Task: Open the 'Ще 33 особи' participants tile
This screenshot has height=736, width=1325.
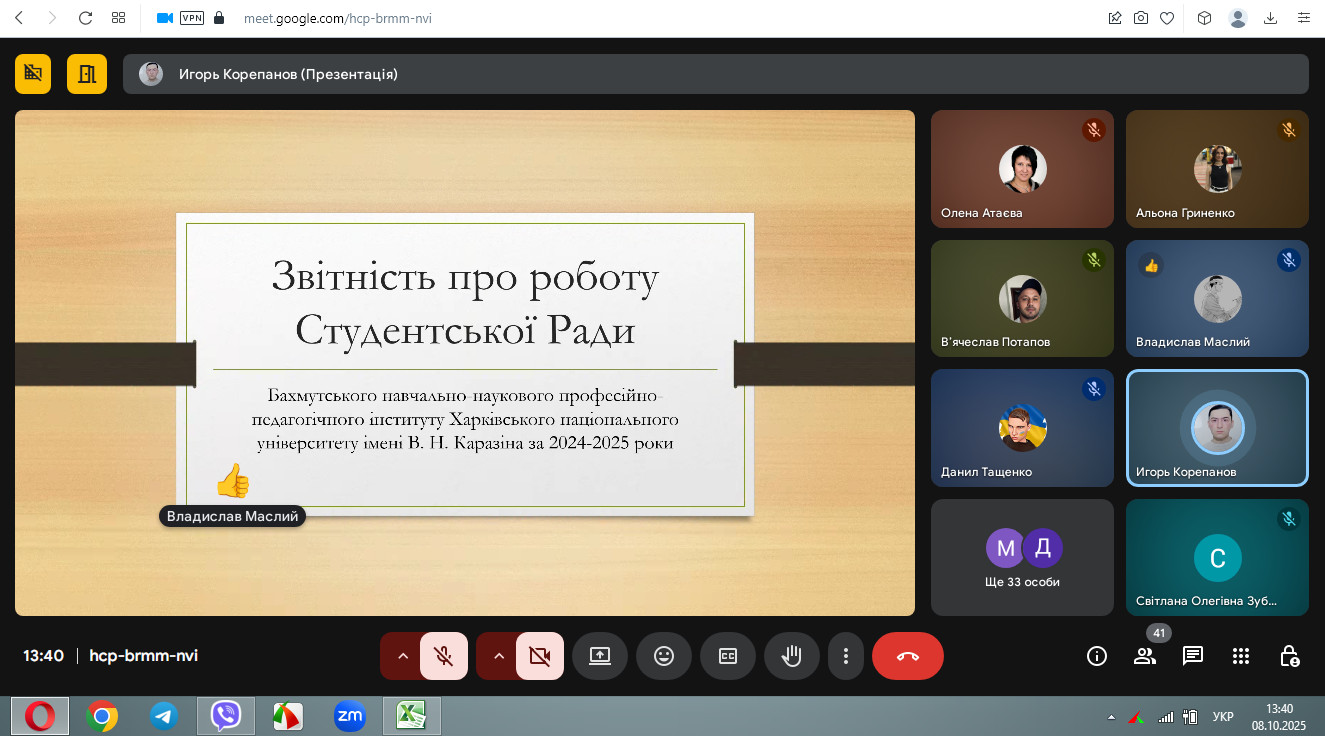Action: 1022,557
